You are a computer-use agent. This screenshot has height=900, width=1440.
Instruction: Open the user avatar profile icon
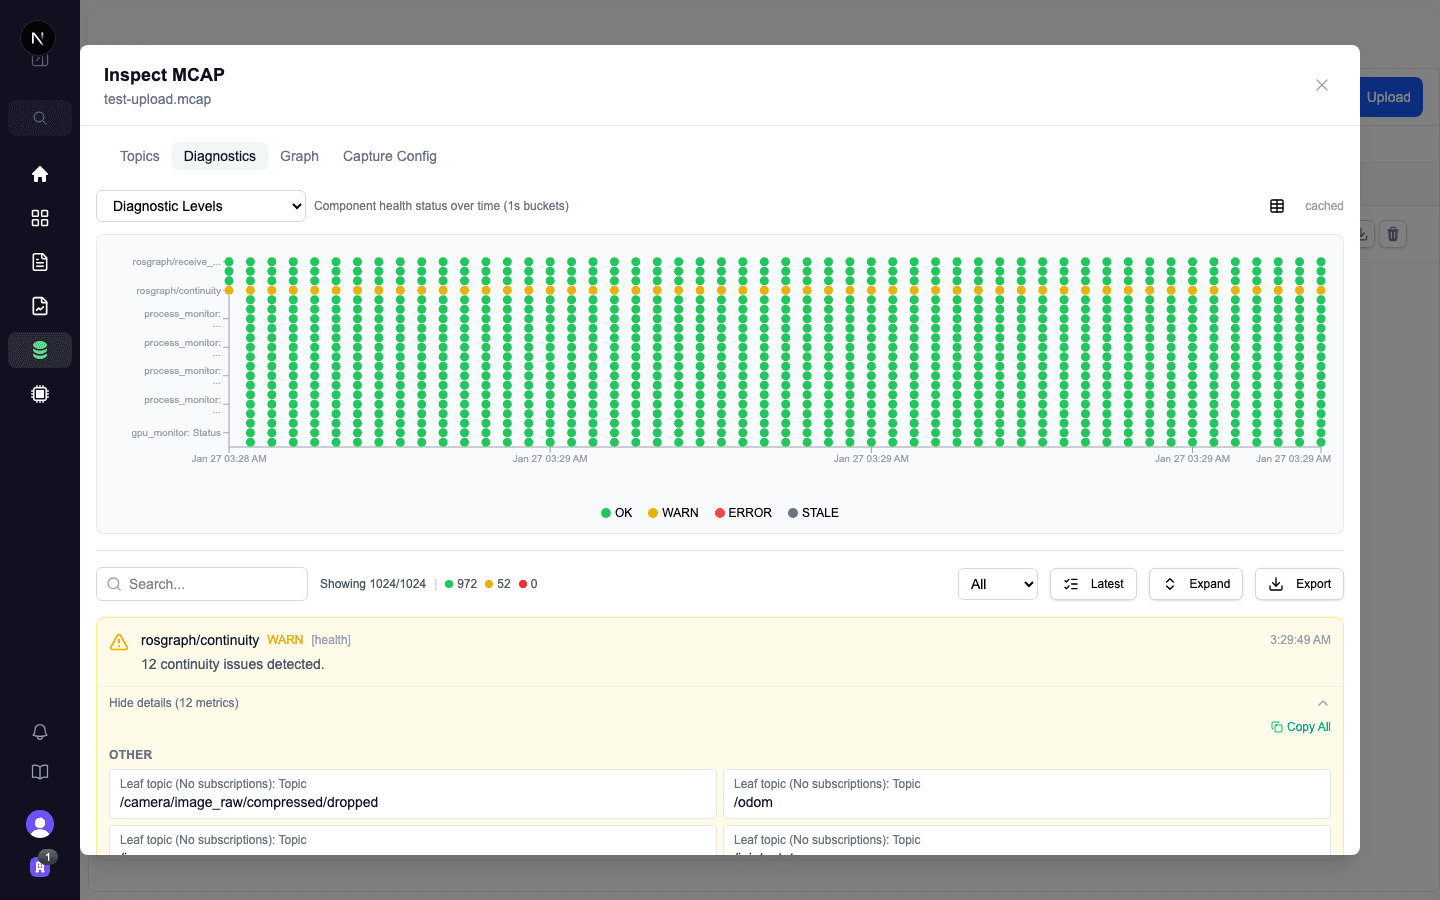coord(40,824)
